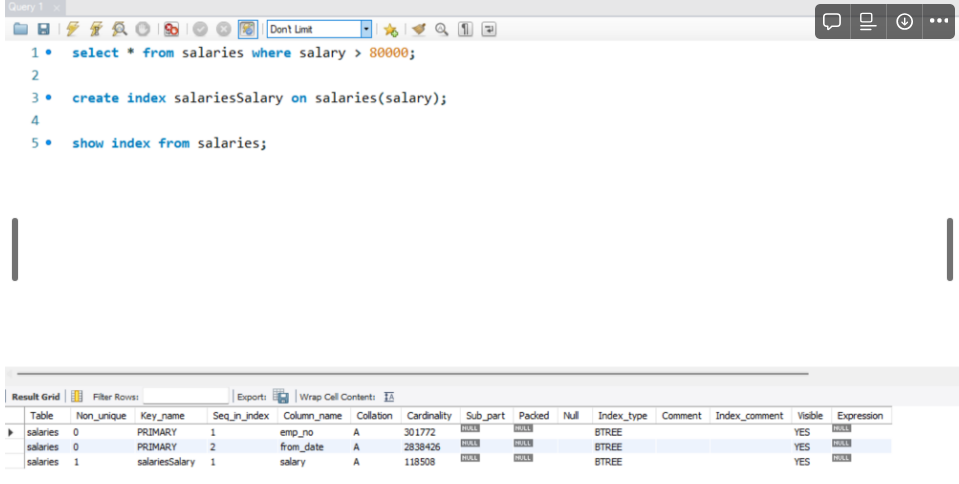Click the Result Grid button

(36, 397)
